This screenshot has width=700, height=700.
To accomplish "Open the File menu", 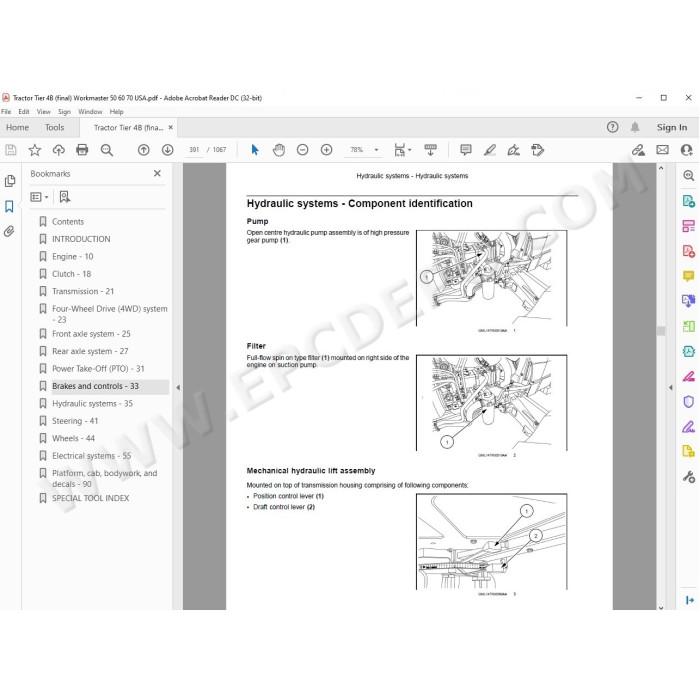I will click(x=6, y=112).
